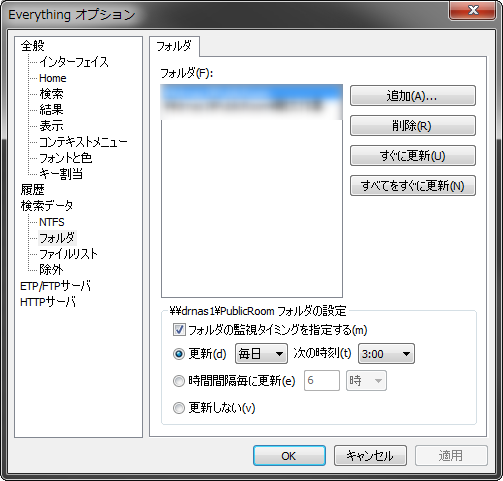This screenshot has height=481, width=503.
Task: Open the NTFS settings page
Action: (52, 222)
